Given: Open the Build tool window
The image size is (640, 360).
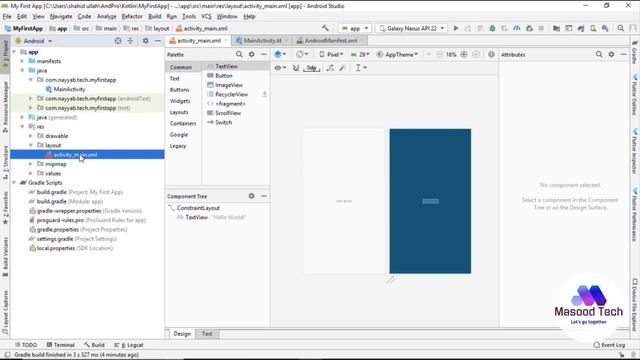Looking at the screenshot, I should [x=94, y=345].
